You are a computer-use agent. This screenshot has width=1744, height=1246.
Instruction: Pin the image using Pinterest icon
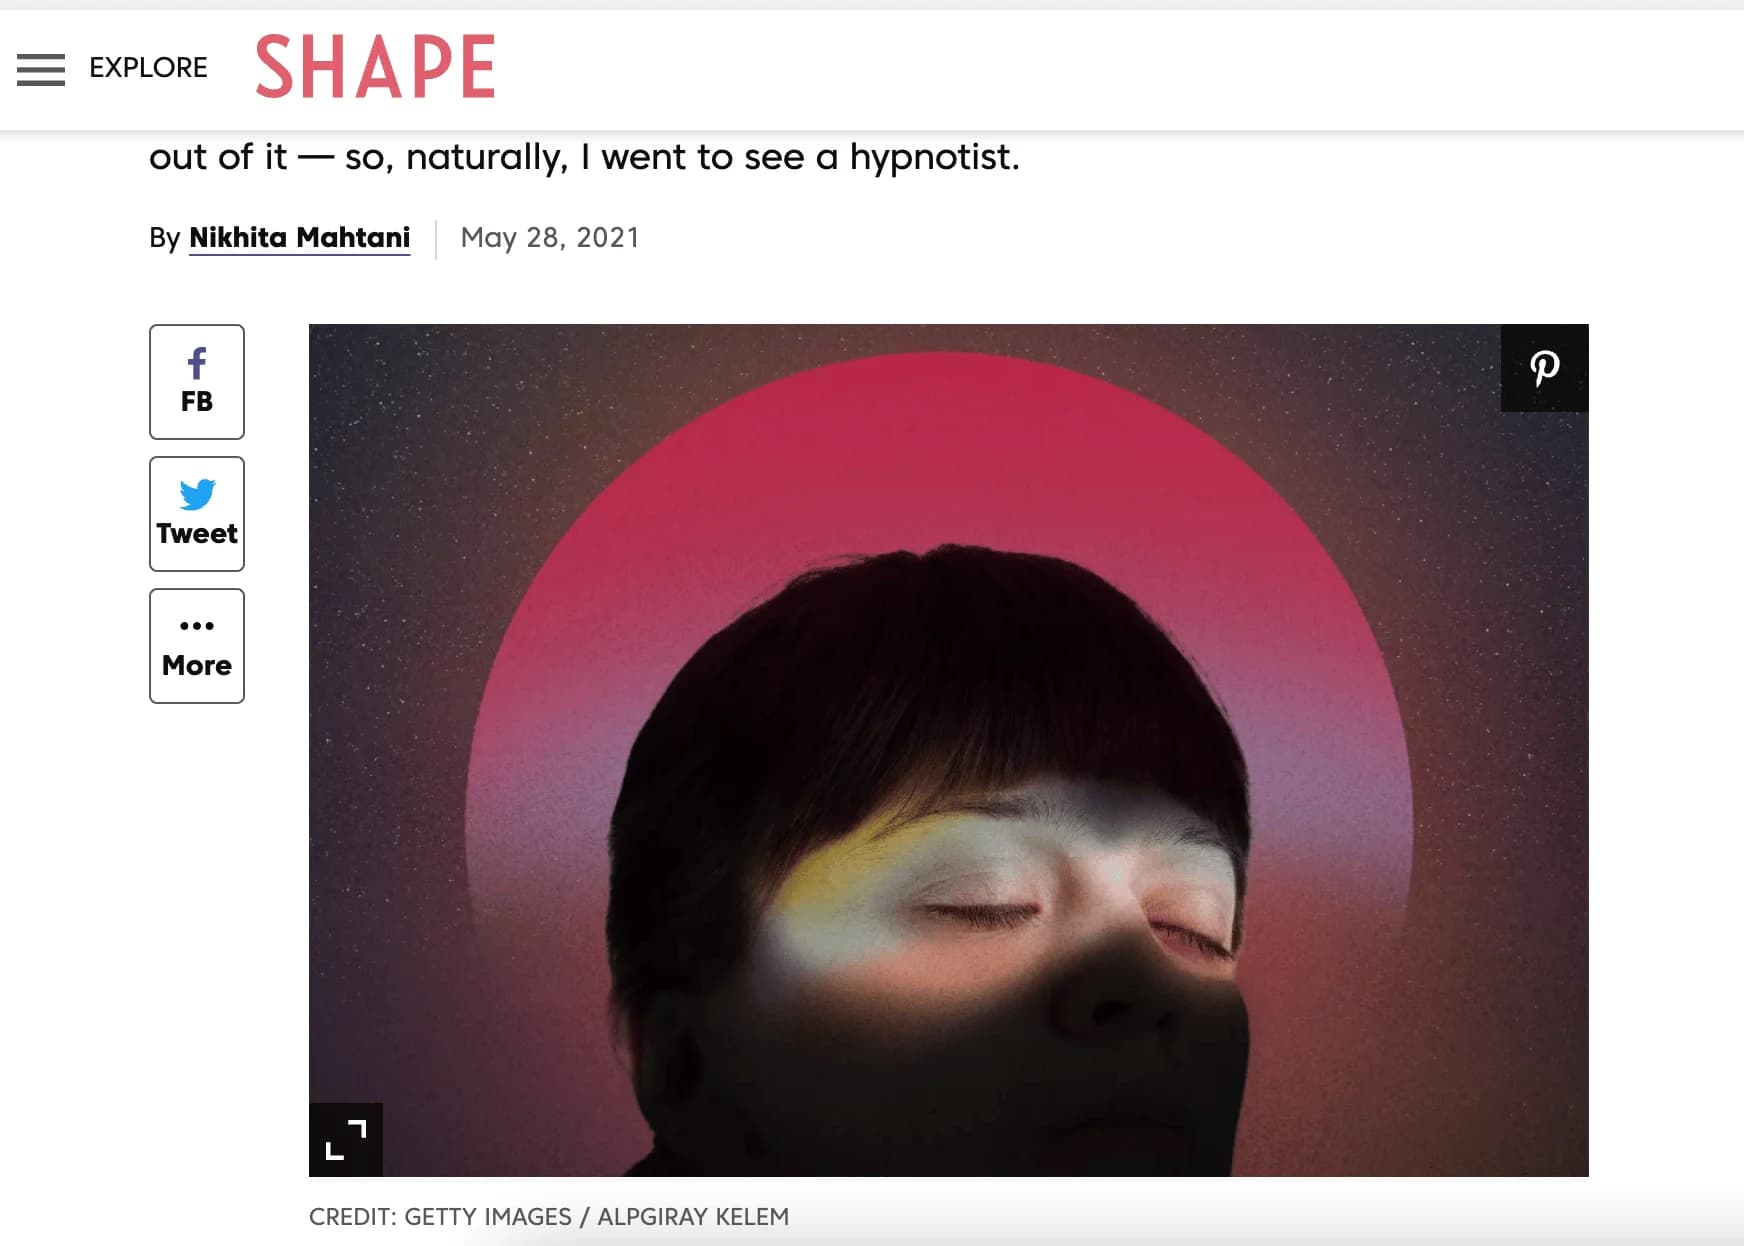click(1544, 368)
